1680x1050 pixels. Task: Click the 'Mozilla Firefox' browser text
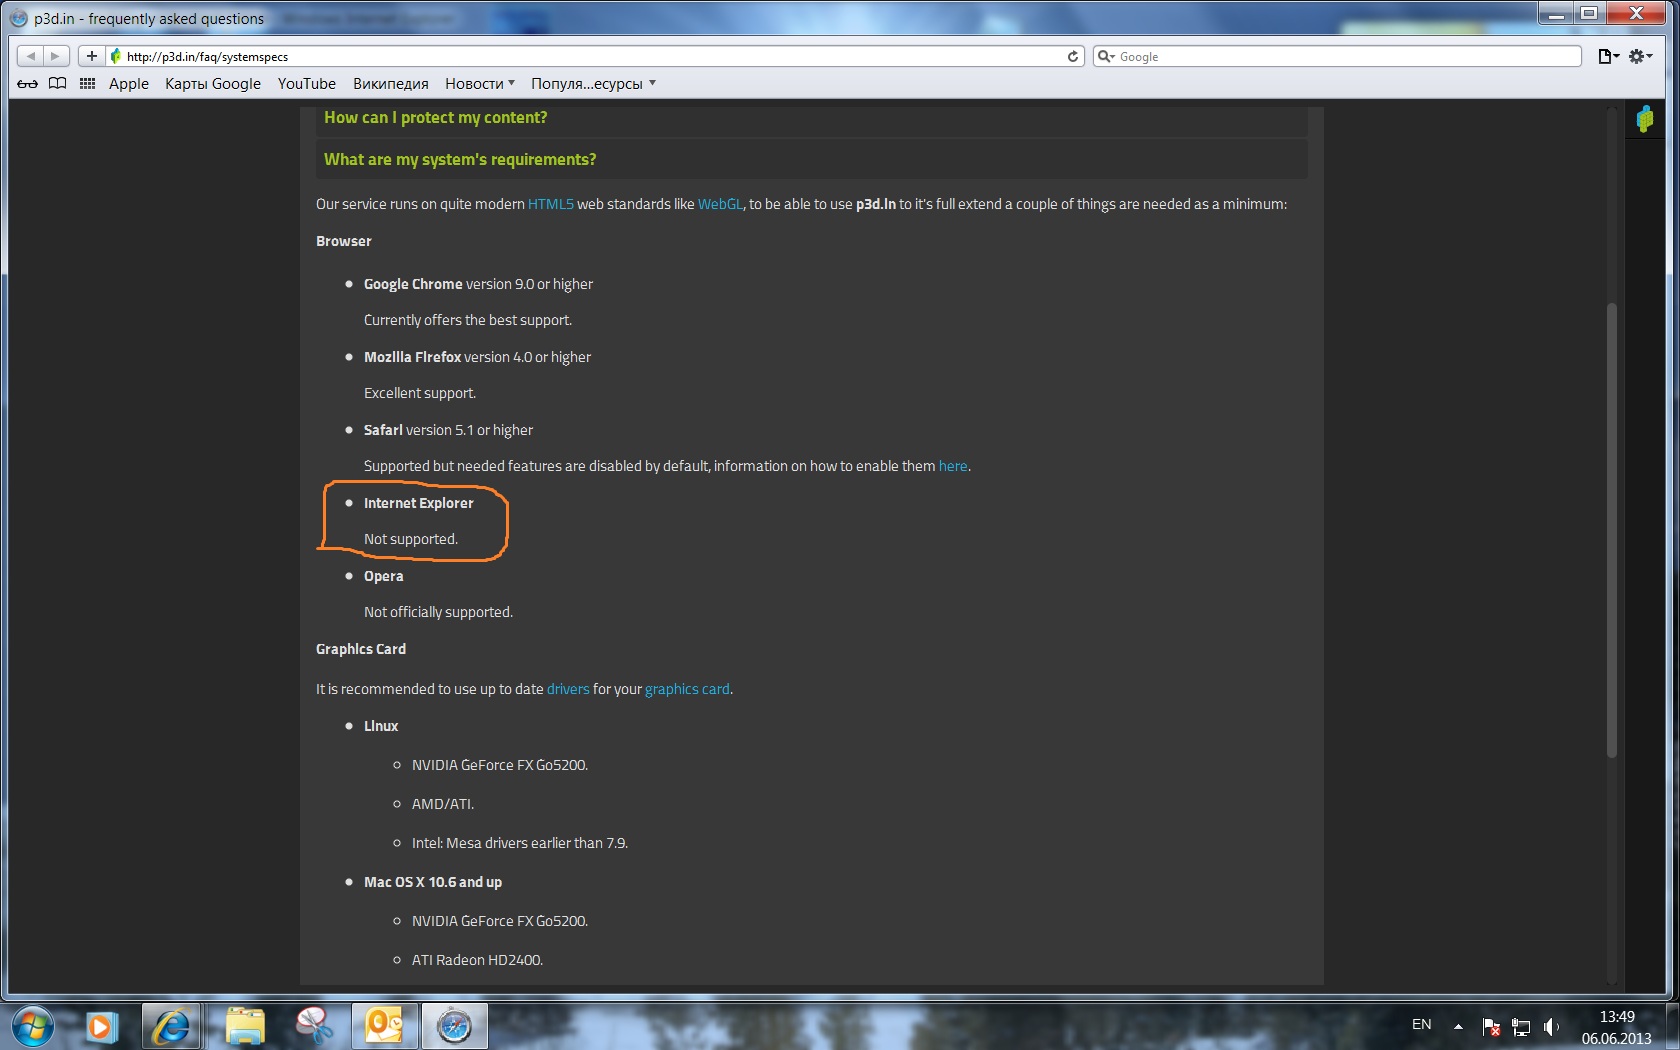point(412,357)
